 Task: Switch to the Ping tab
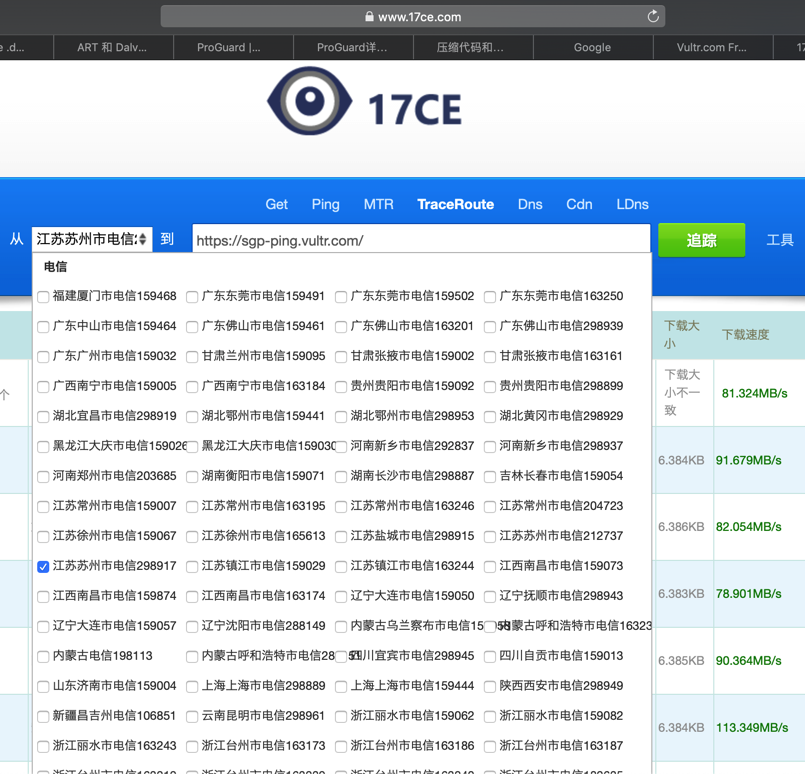[325, 204]
